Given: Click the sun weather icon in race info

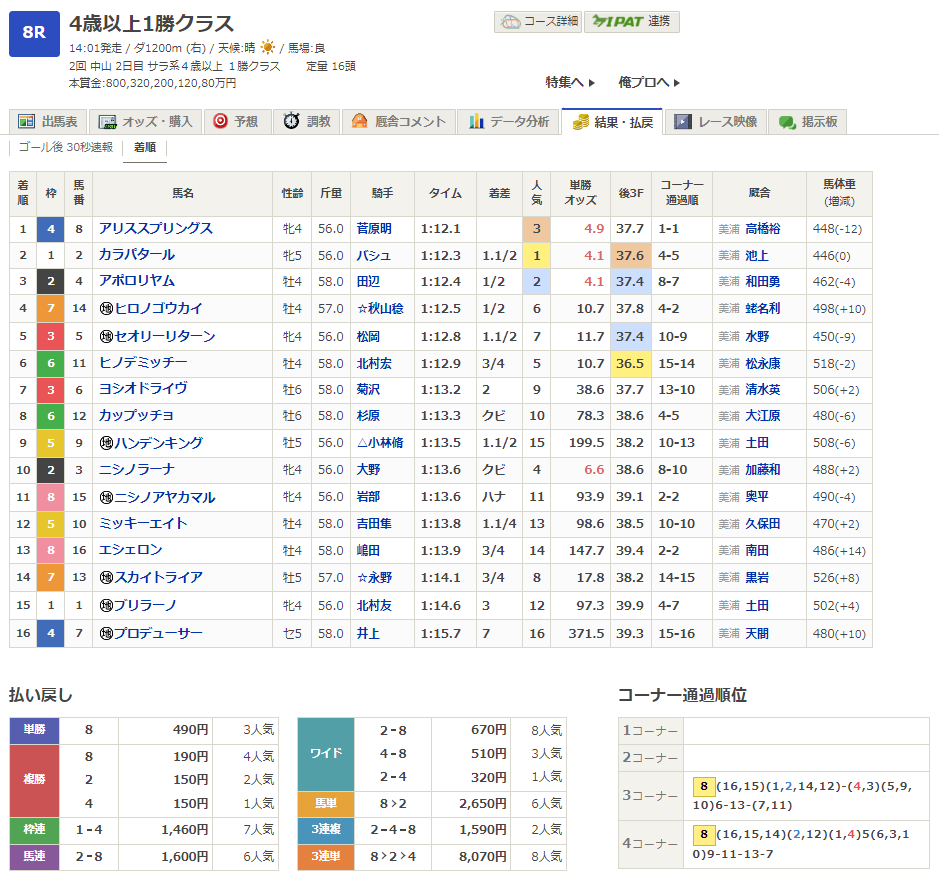Looking at the screenshot, I should (x=267, y=47).
